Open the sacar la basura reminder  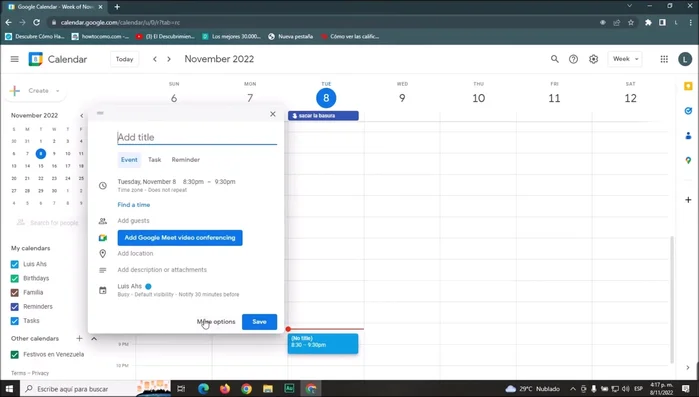[x=323, y=116]
